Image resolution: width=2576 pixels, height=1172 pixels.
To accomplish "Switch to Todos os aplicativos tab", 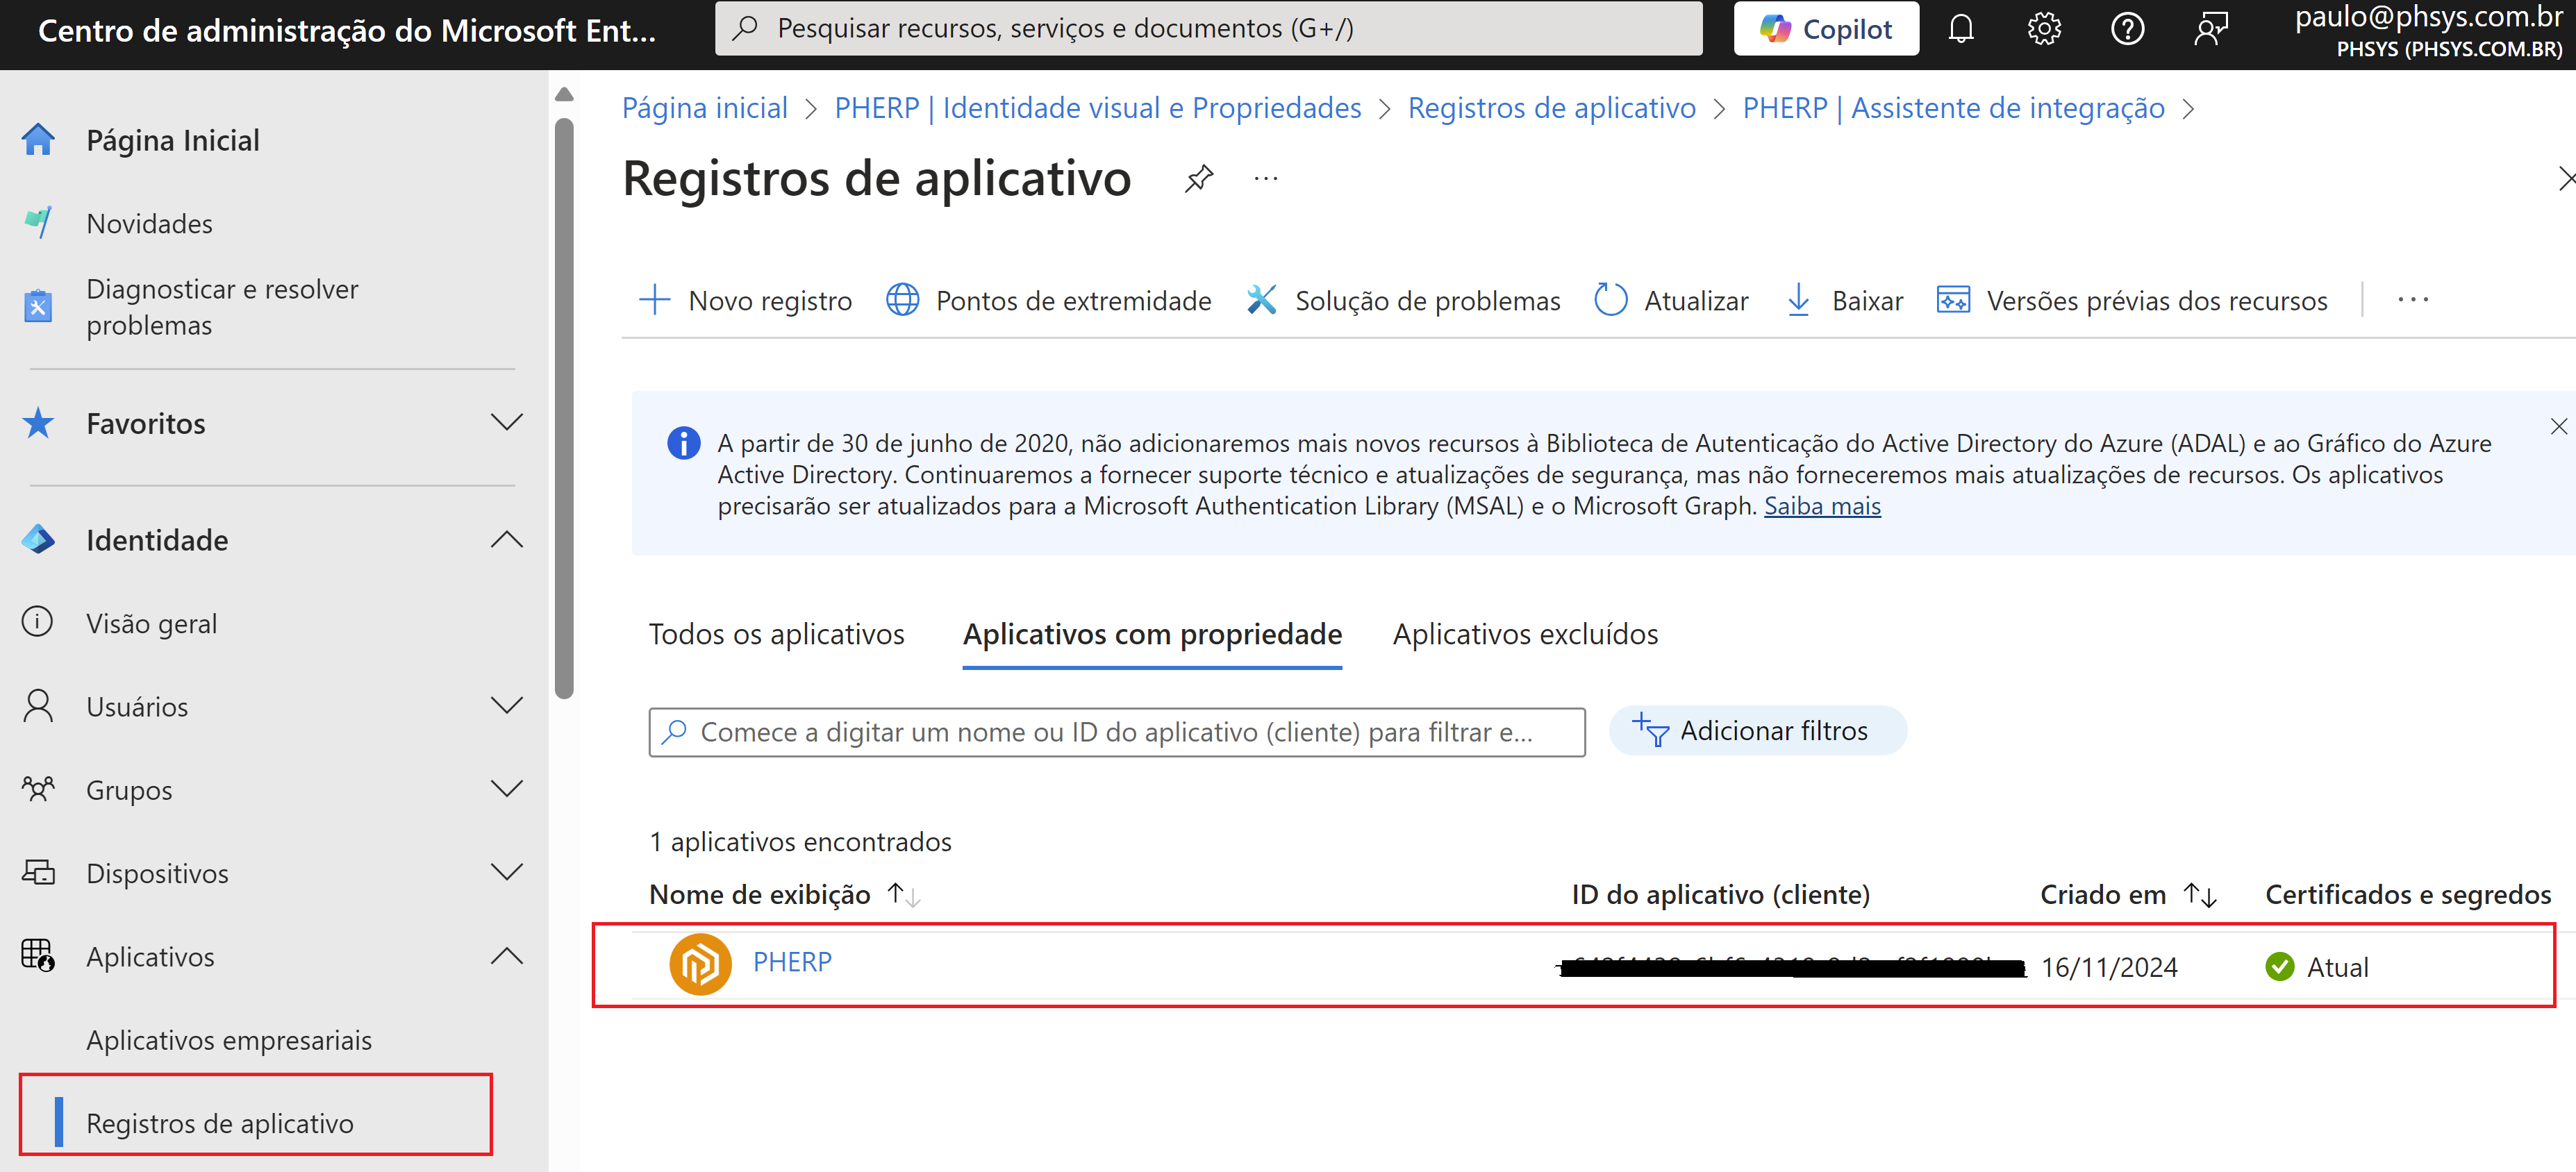I will (776, 634).
